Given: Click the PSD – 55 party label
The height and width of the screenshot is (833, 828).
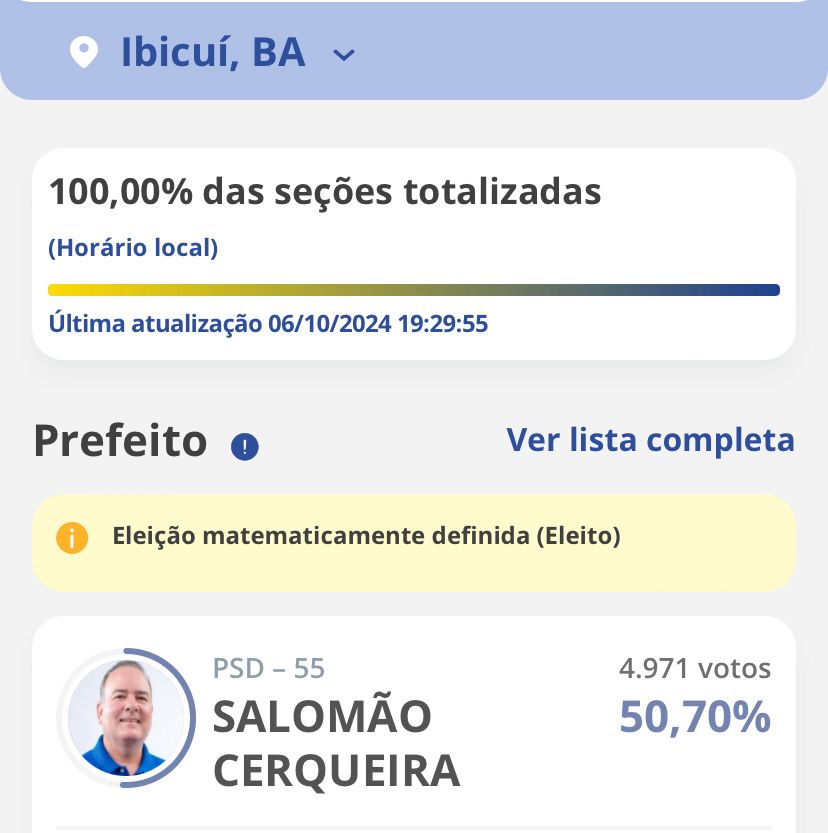Looking at the screenshot, I should 269,668.
